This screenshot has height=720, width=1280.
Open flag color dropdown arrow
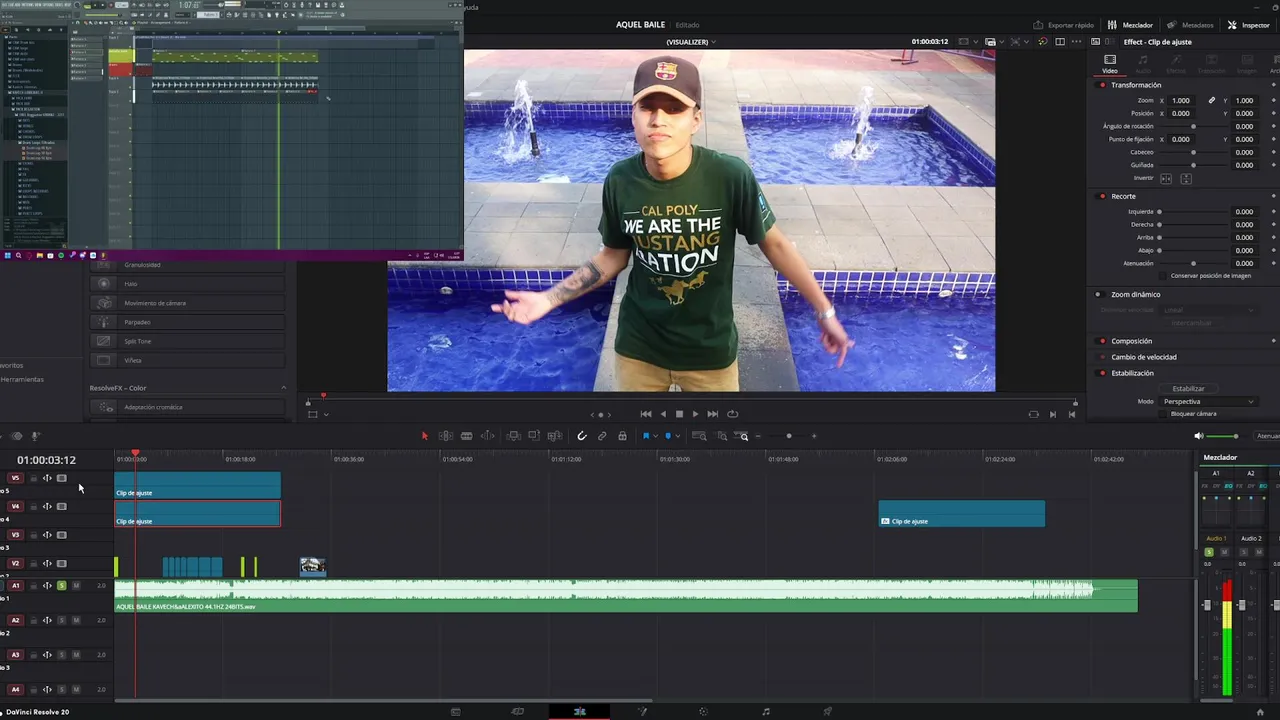pyautogui.click(x=655, y=436)
